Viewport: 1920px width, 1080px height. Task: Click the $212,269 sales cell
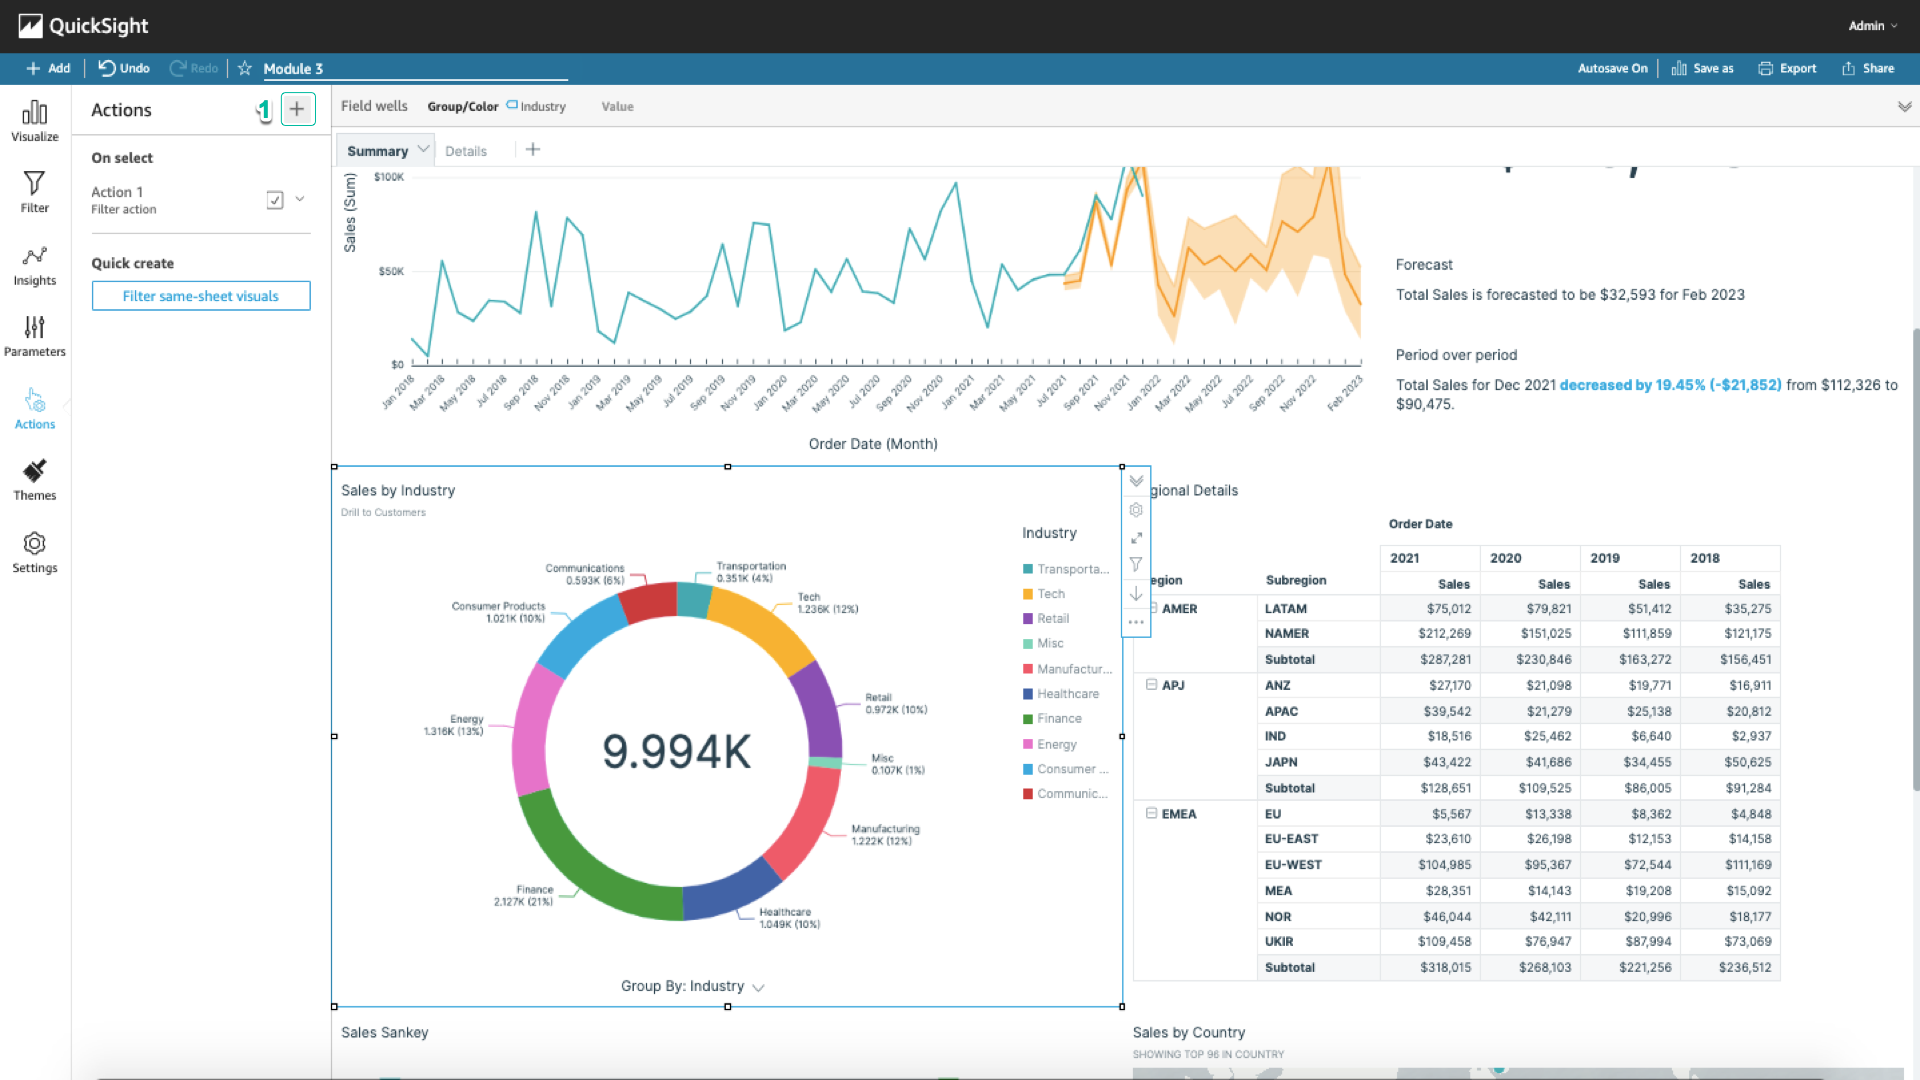pyautogui.click(x=1430, y=634)
